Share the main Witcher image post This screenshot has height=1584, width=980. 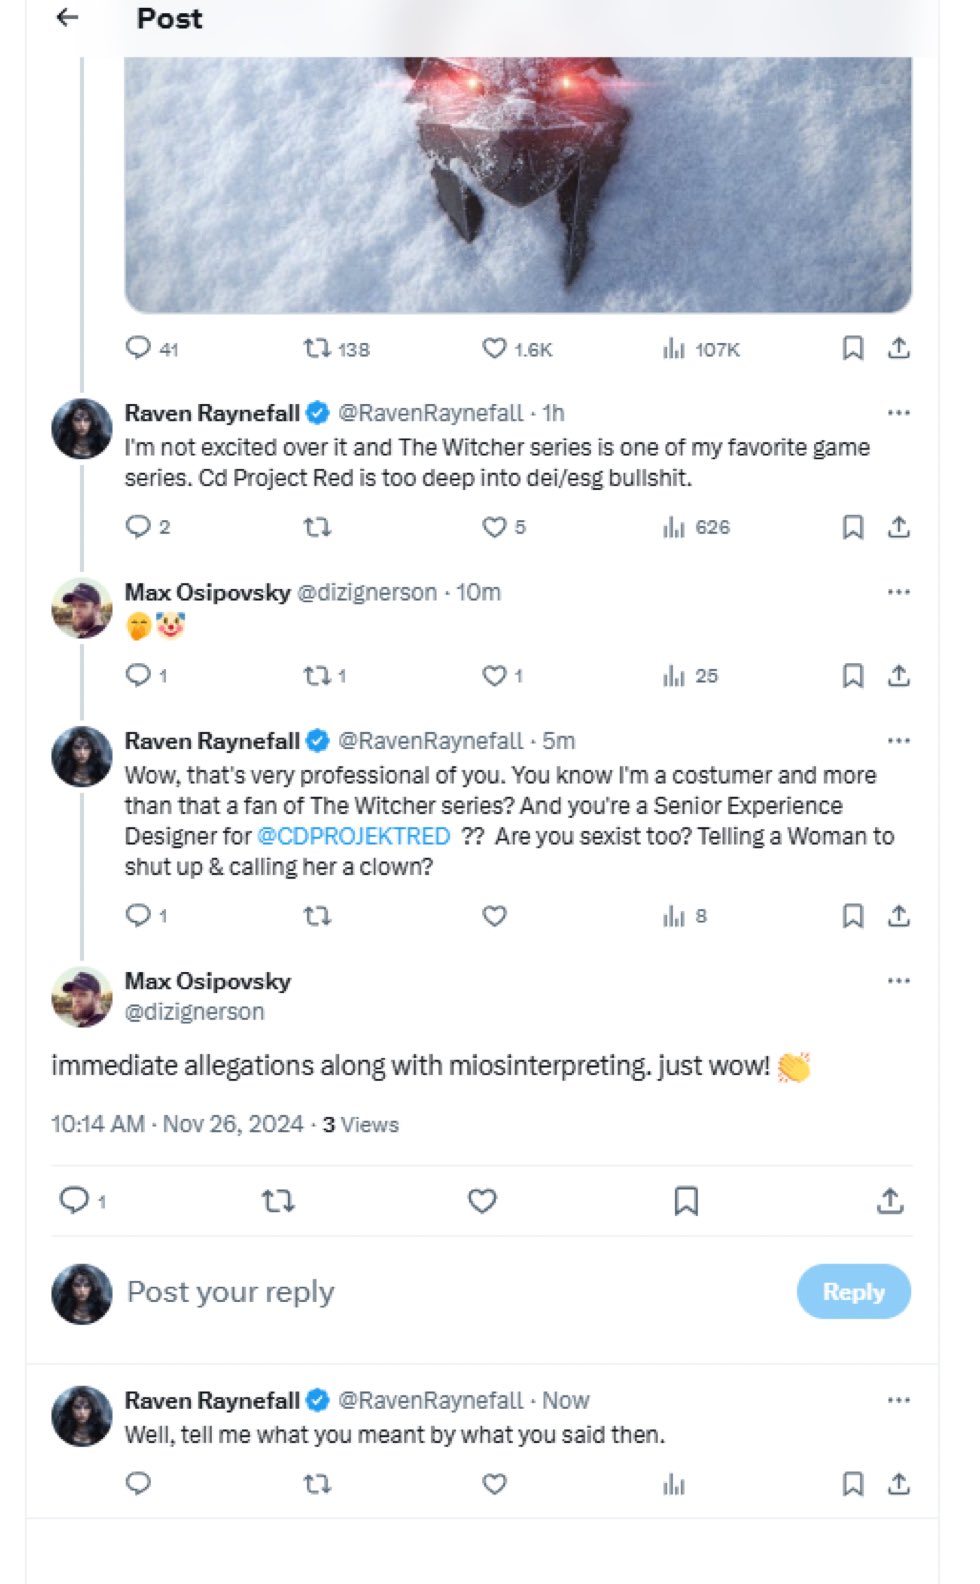[899, 348]
